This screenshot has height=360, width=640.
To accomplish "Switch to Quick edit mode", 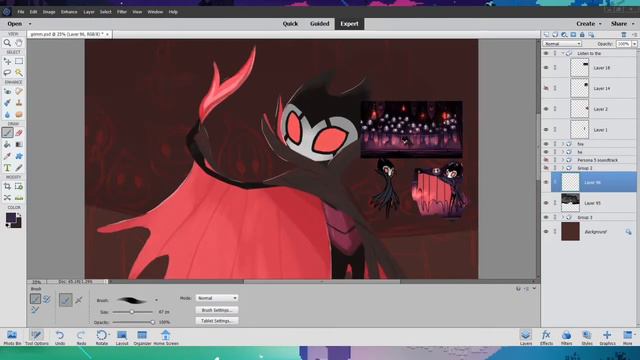I will [x=290, y=24].
